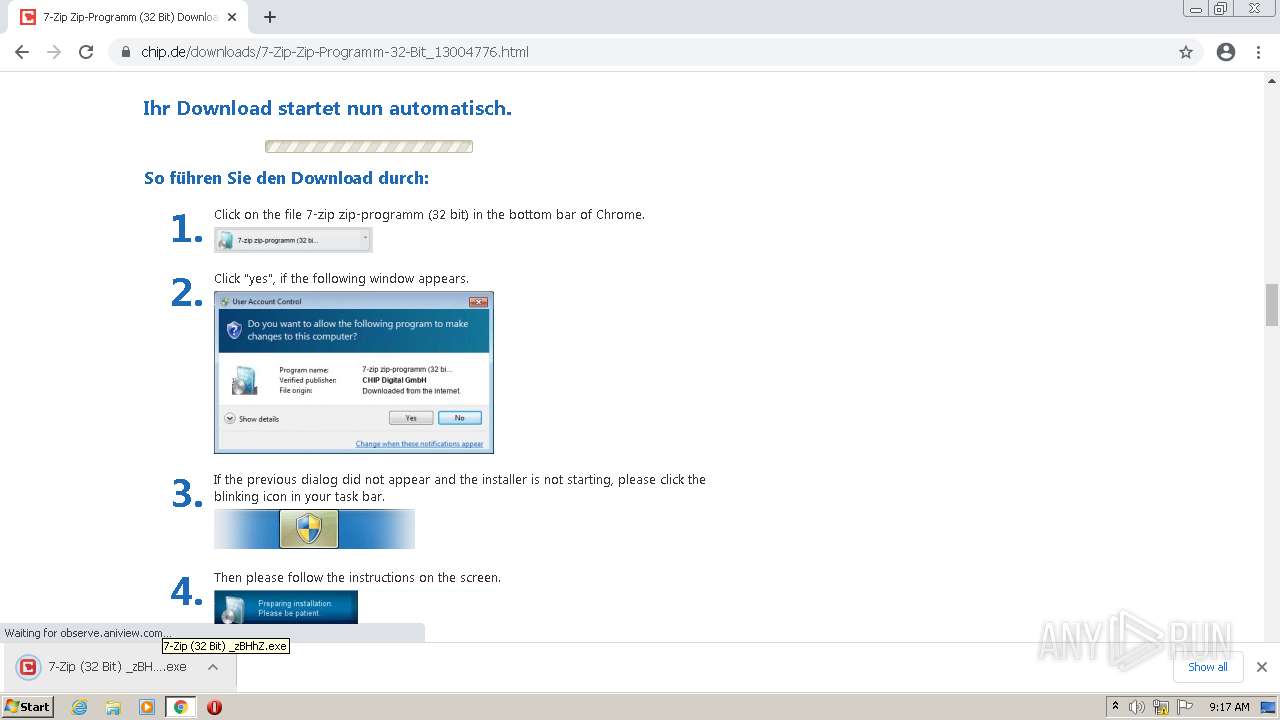Click the page vertical scrollbar thumb
Viewport: 1280px width, 720px height.
(1271, 305)
